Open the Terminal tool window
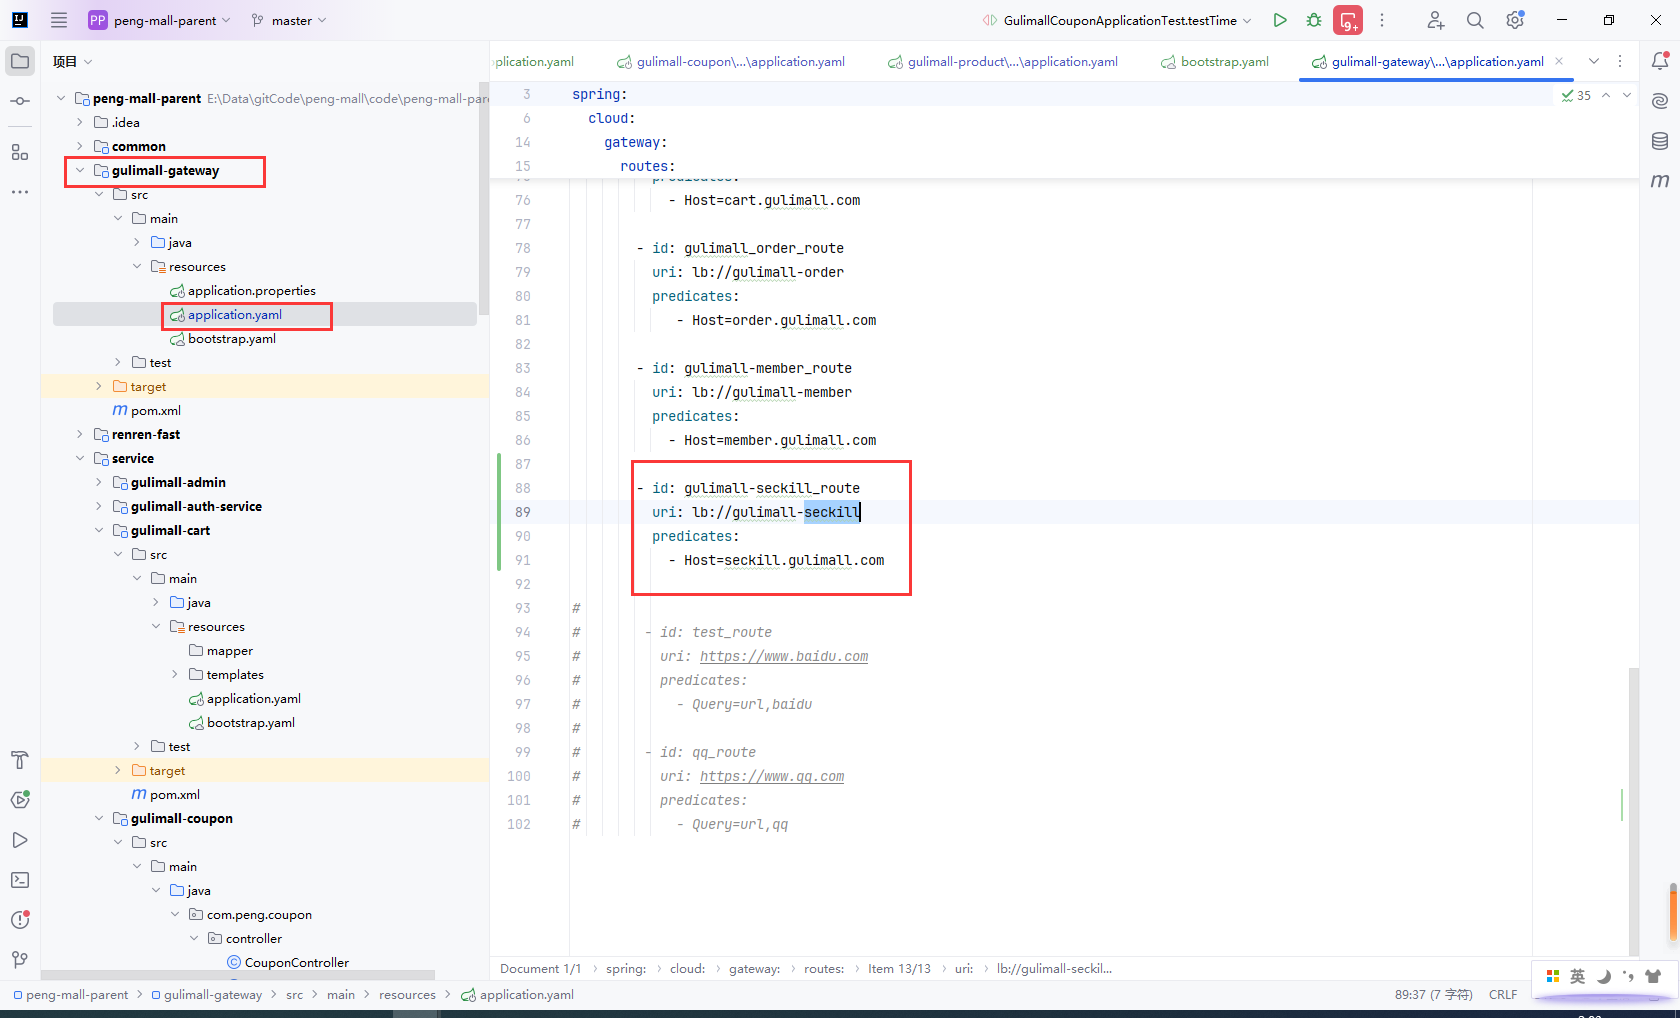The width and height of the screenshot is (1680, 1018). click(x=20, y=880)
